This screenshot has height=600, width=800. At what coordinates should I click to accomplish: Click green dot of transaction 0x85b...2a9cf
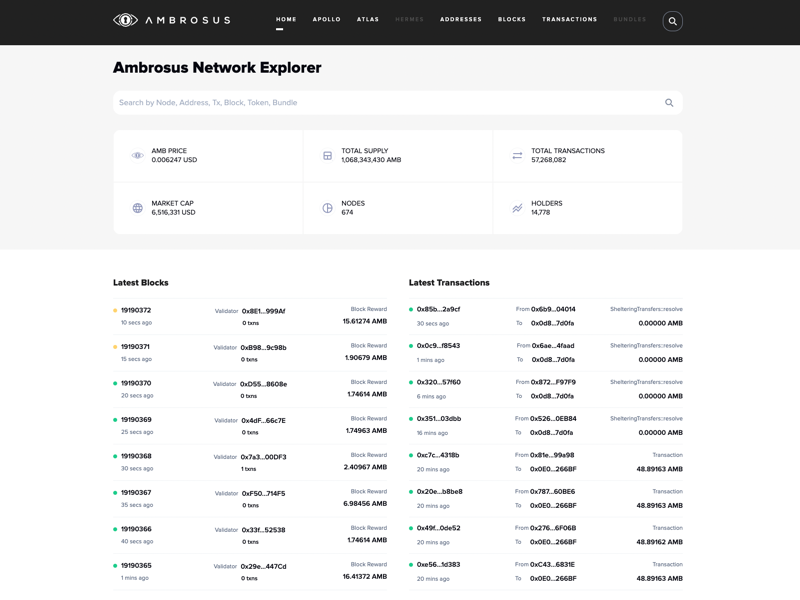click(411, 309)
